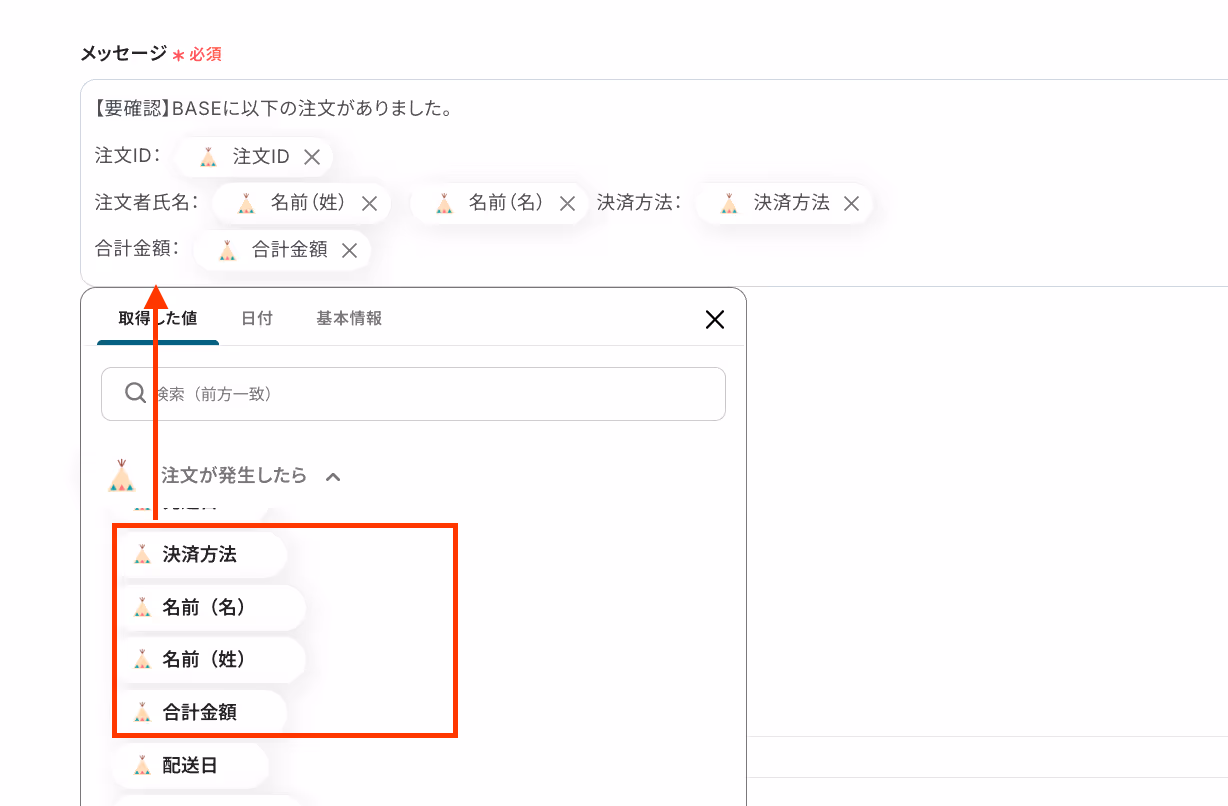Click the BASE icon on 名前(名) tag
The image size is (1228, 806).
pos(444,203)
